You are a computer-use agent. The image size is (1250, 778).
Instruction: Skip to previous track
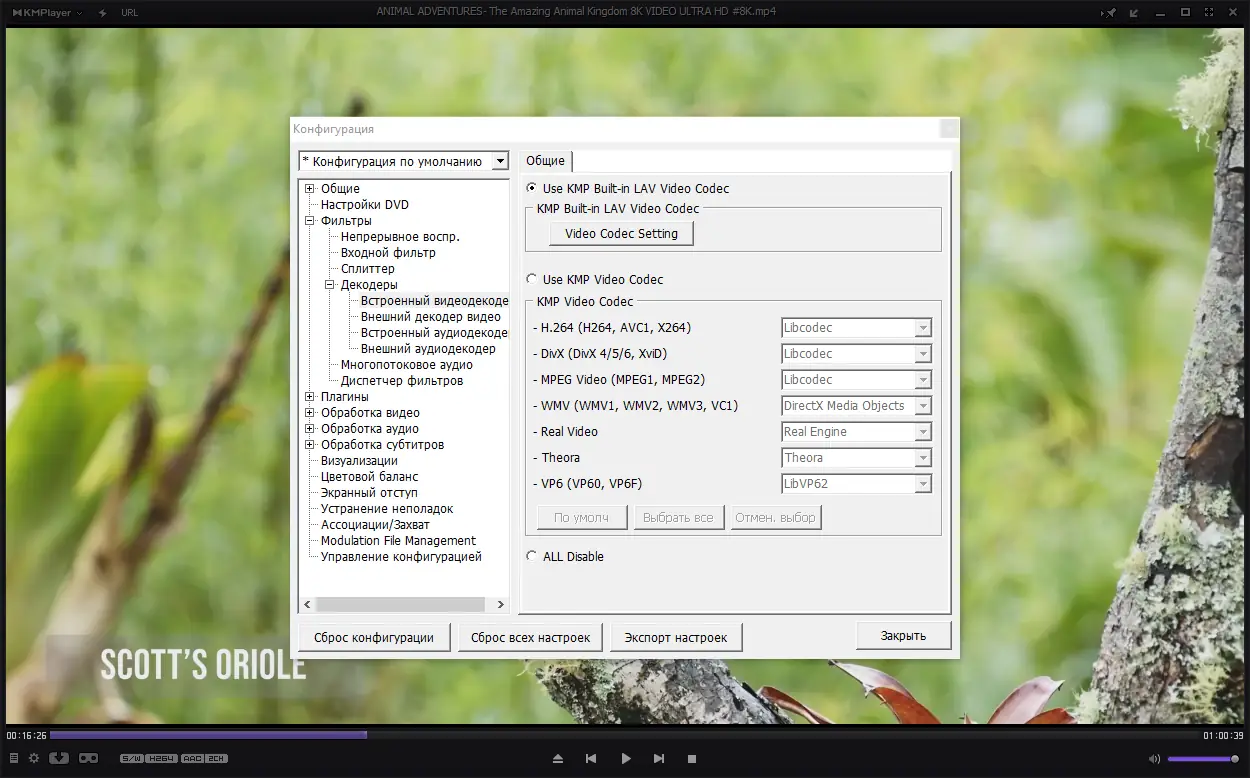[x=591, y=759]
